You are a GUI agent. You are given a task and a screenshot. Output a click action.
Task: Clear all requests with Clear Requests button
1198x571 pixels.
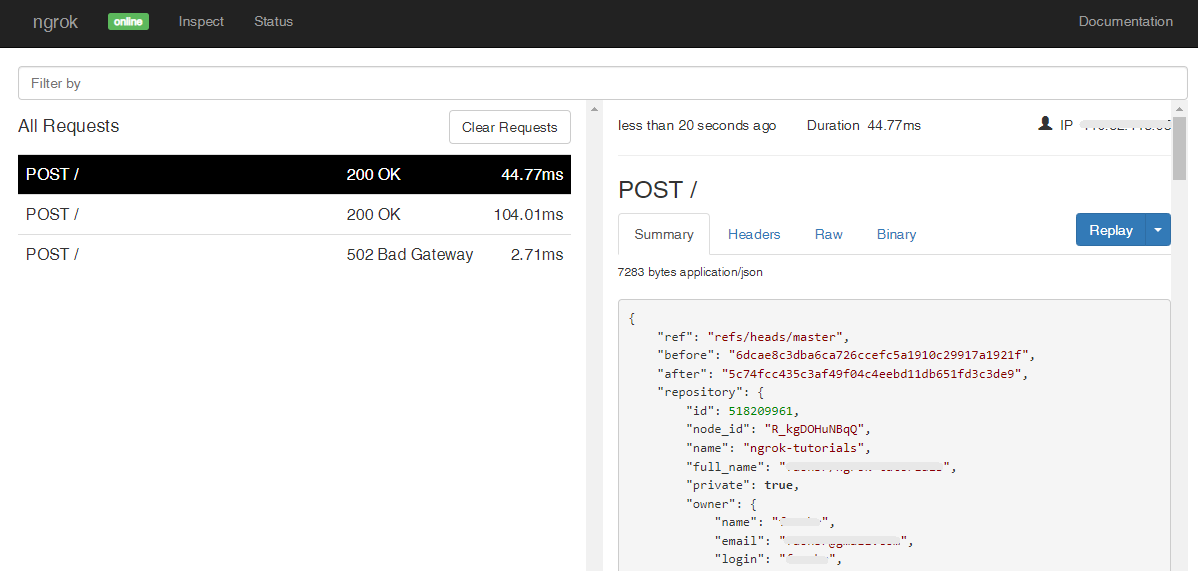pos(510,127)
